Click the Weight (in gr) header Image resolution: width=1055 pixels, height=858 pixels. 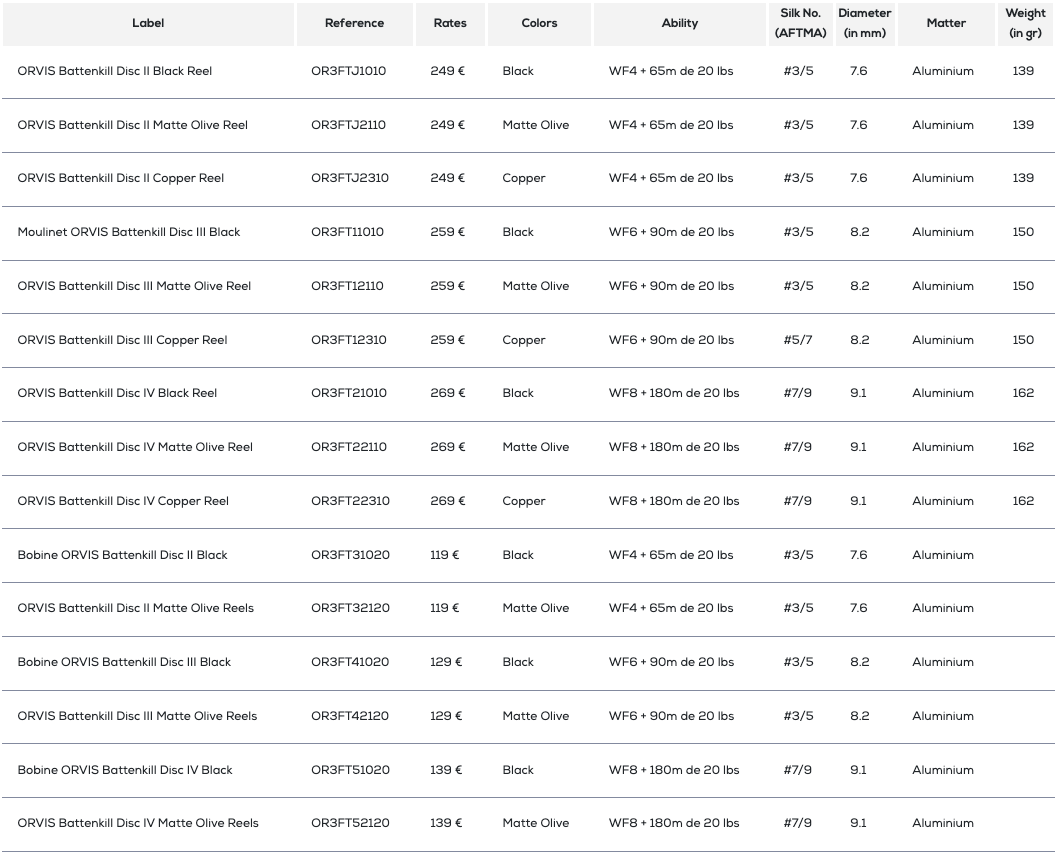[1025, 24]
